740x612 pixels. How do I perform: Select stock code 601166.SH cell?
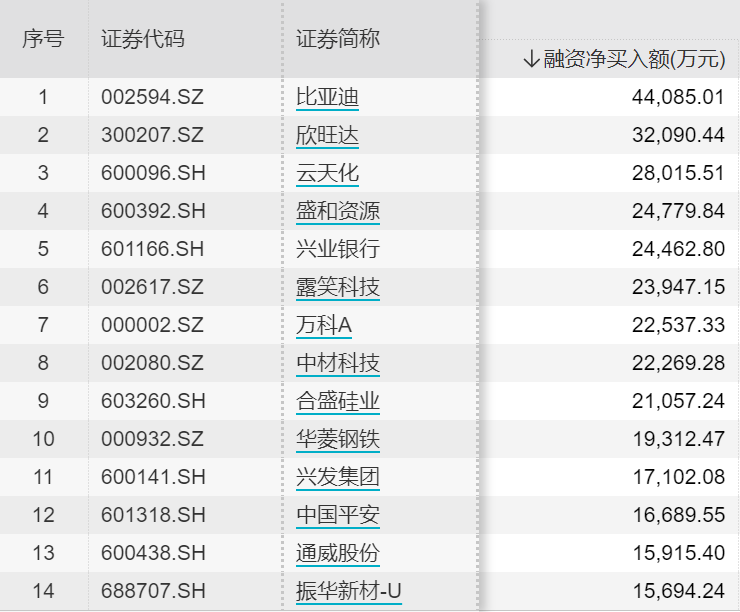[x=153, y=249]
